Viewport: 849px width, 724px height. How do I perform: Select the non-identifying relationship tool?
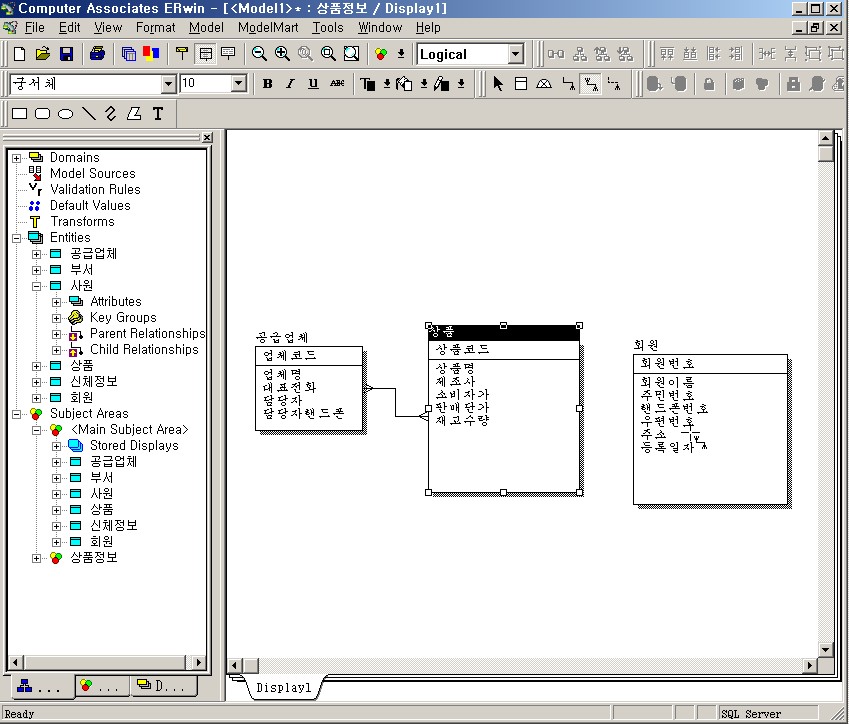click(x=614, y=83)
